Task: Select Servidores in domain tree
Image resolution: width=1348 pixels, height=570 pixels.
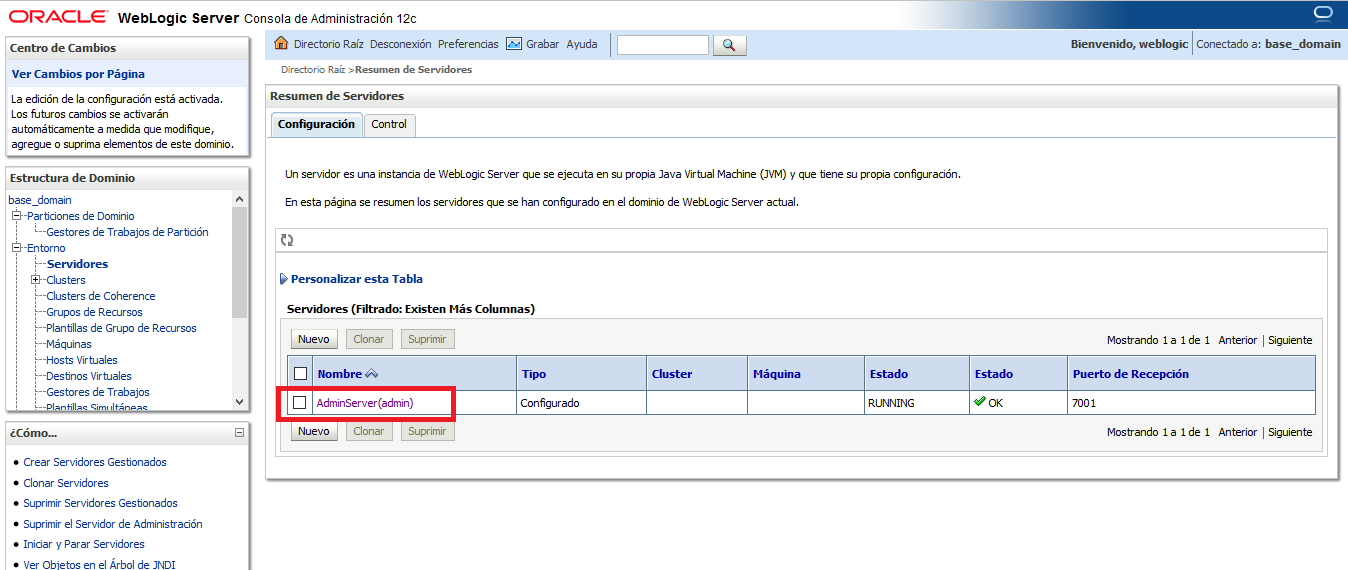Action: [77, 264]
